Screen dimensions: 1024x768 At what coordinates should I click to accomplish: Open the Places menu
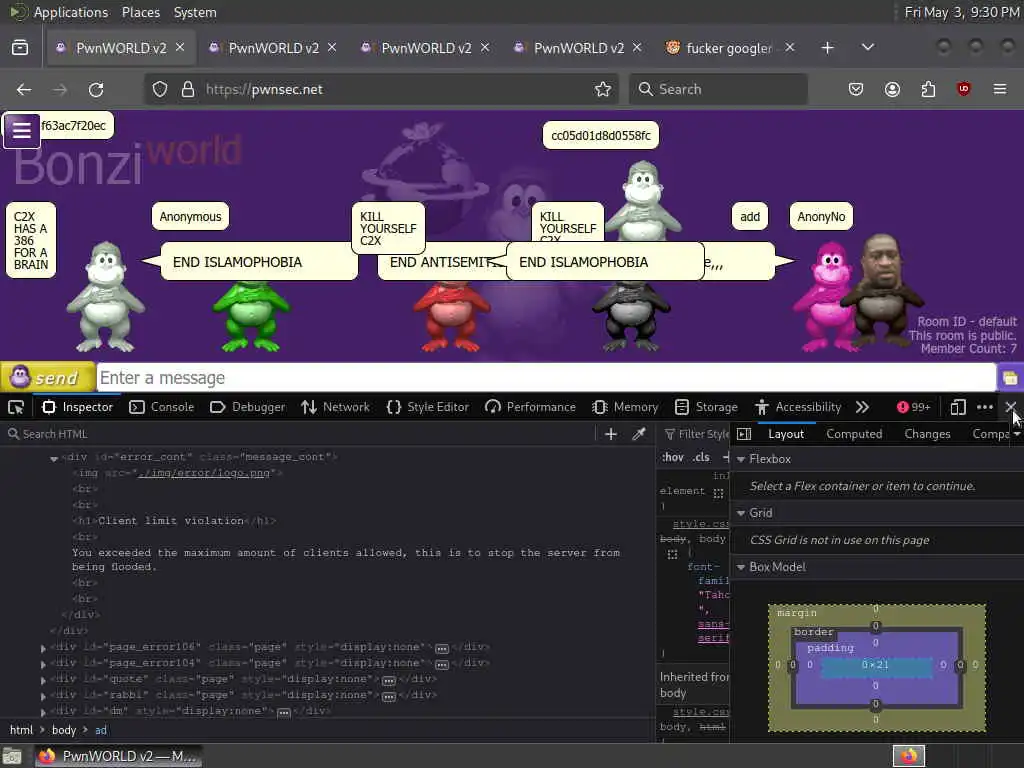(x=141, y=12)
